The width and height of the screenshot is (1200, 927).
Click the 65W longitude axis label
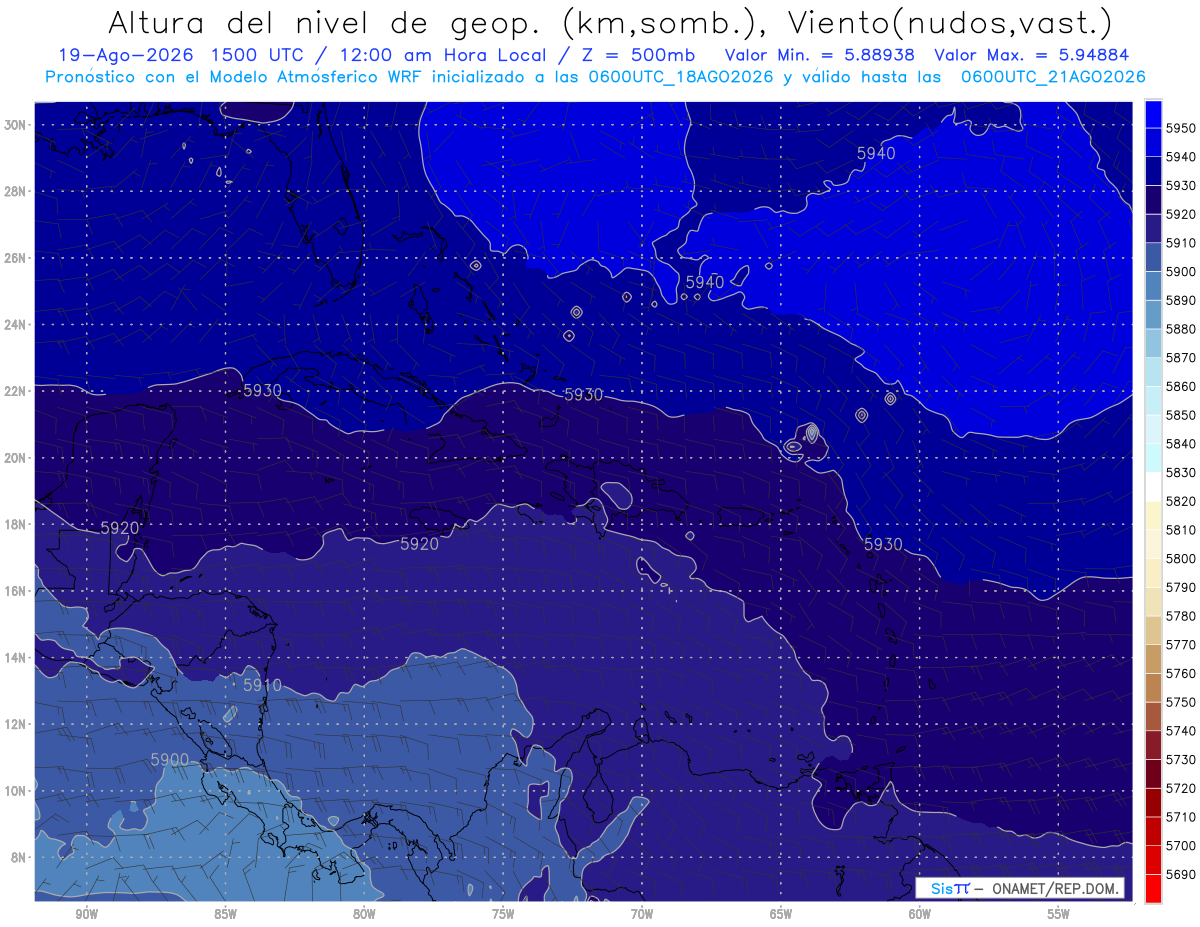click(781, 914)
